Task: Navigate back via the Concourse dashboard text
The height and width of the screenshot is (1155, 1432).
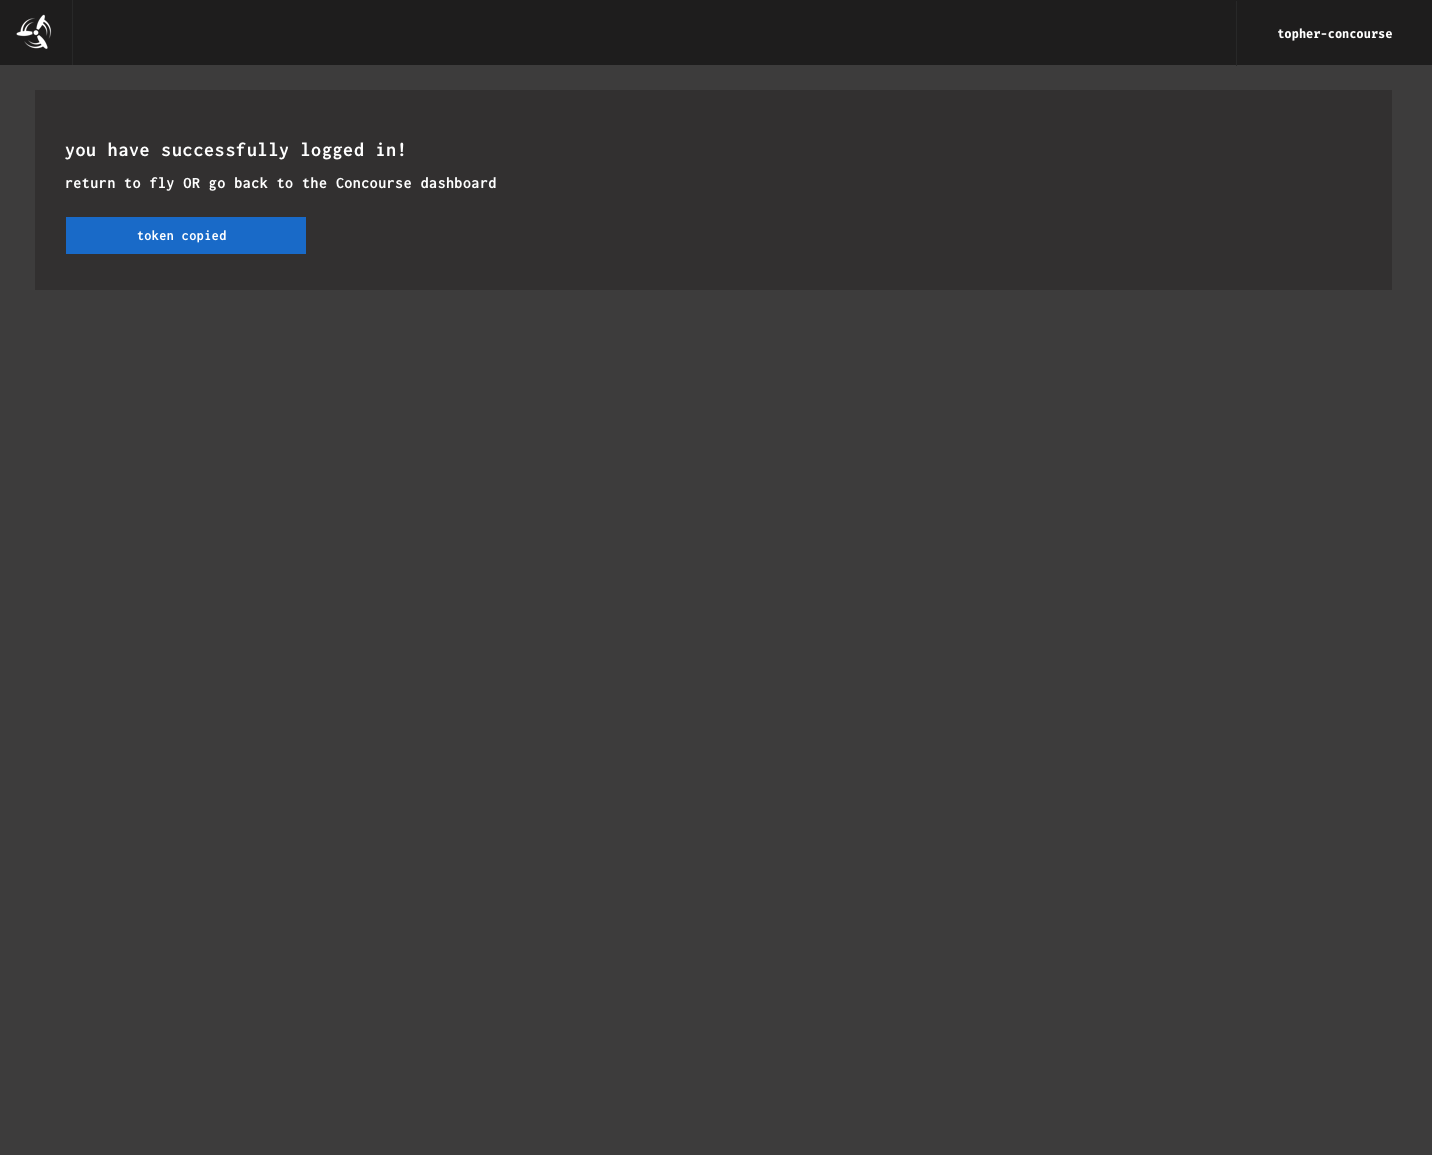Action: click(x=415, y=183)
